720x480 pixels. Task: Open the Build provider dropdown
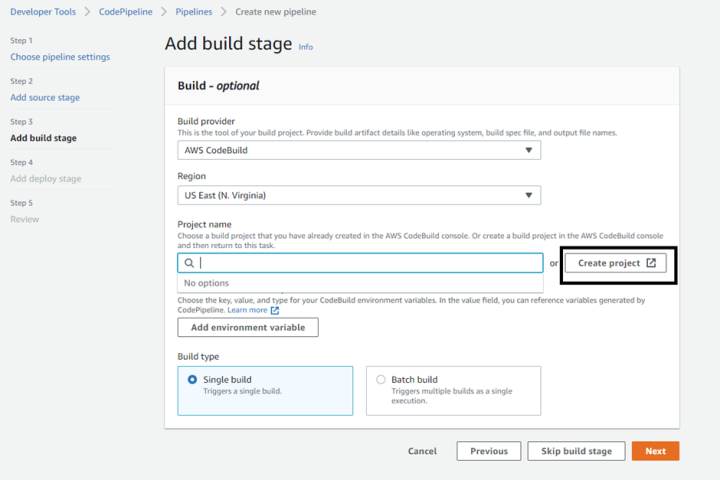pyautogui.click(x=359, y=150)
